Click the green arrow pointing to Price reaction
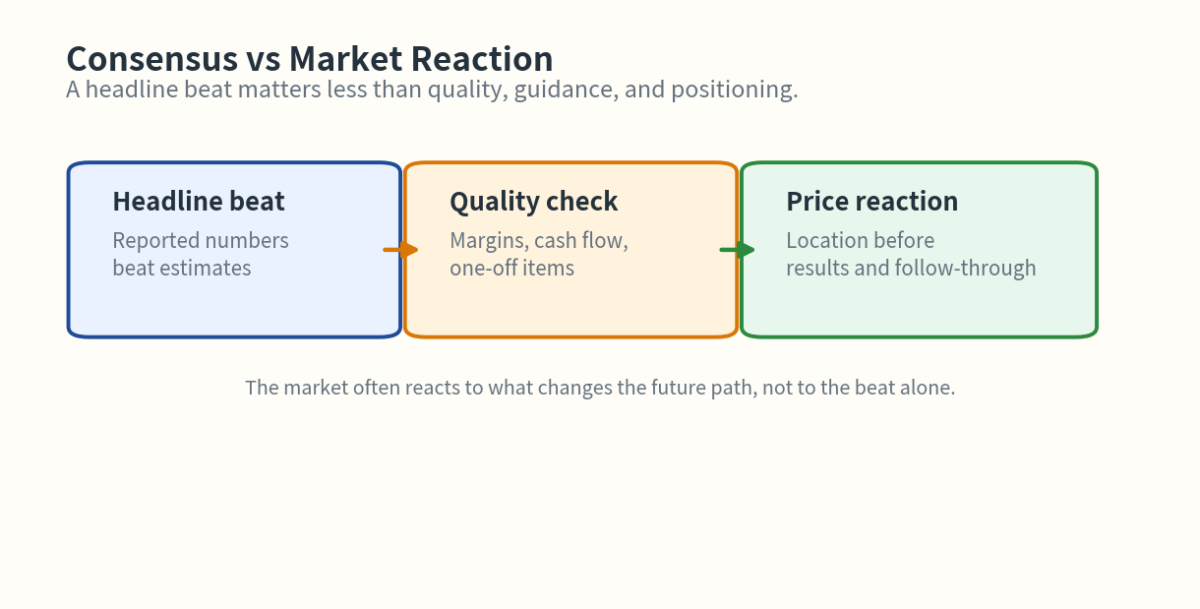The image size is (1200, 609). [x=738, y=250]
